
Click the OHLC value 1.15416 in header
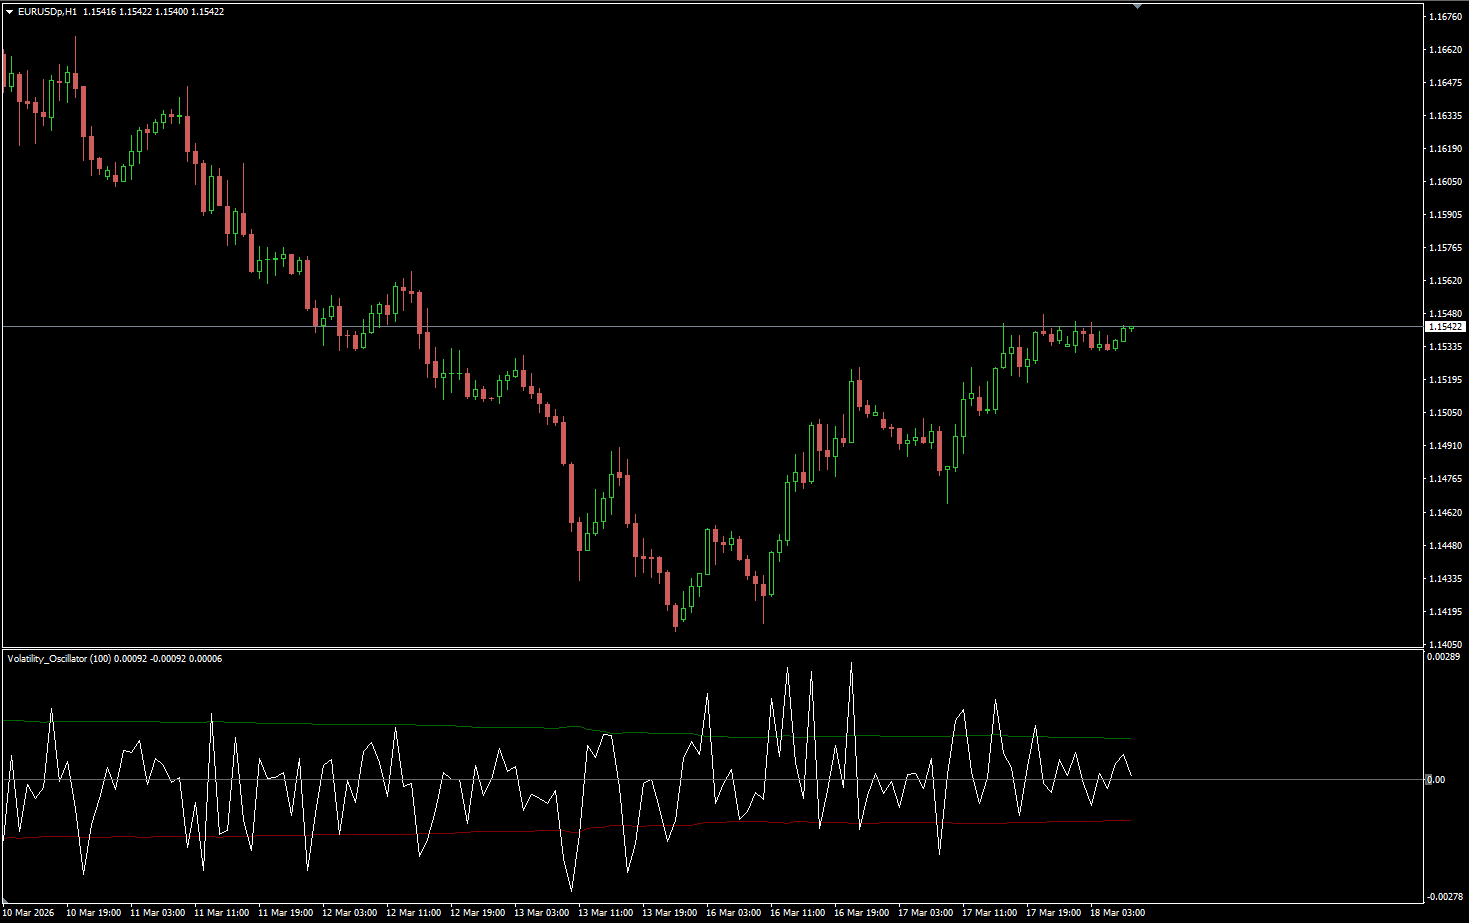pos(100,10)
